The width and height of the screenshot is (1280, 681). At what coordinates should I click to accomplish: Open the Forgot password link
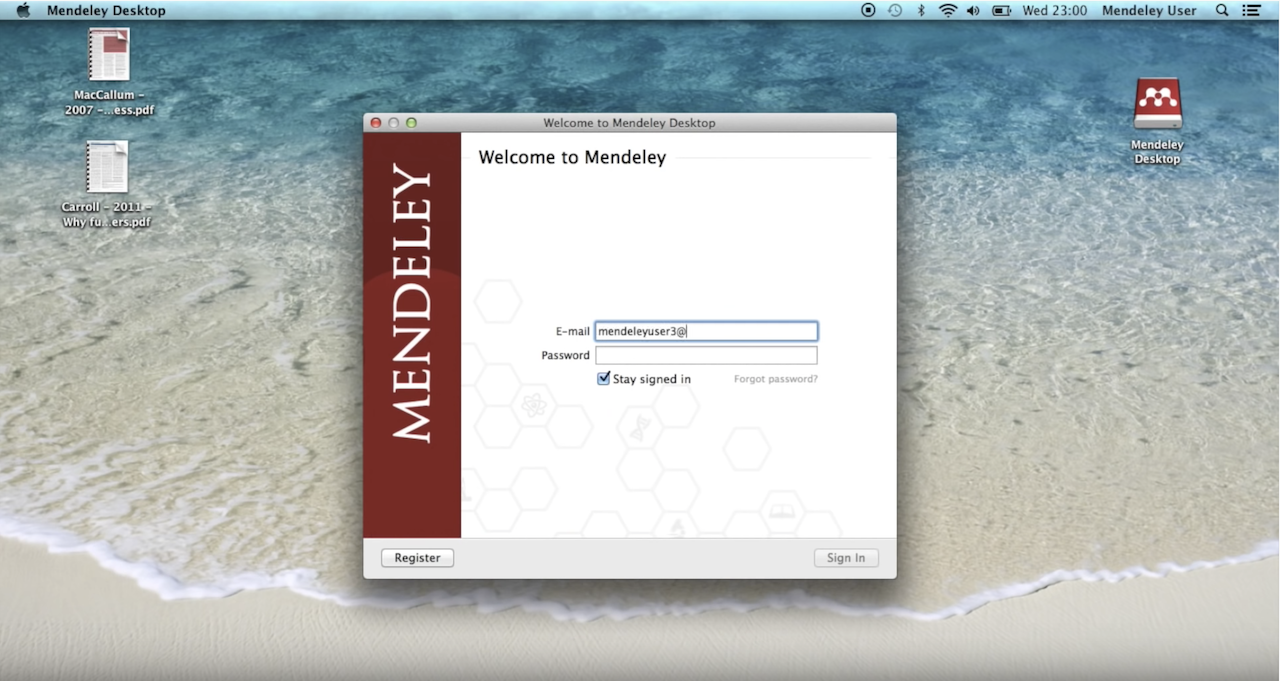(x=776, y=380)
